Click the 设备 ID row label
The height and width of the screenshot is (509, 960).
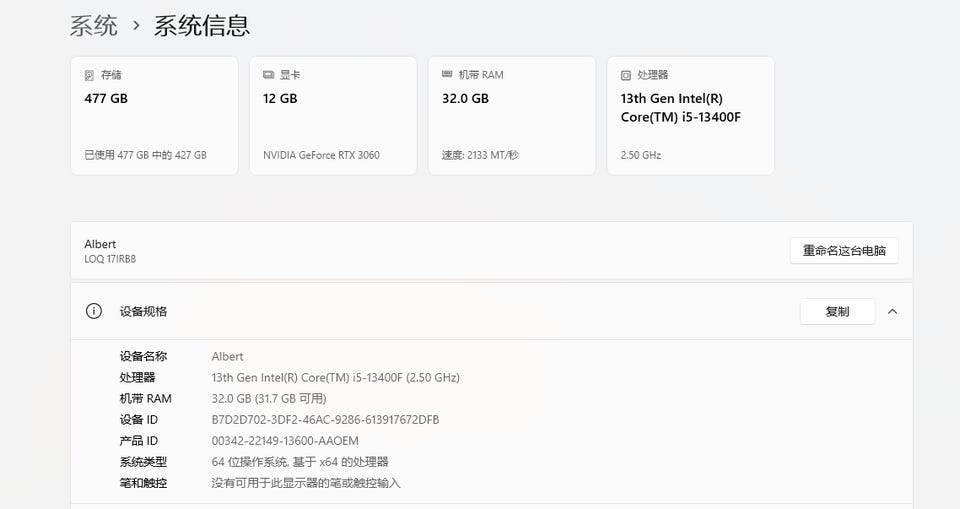click(138, 420)
